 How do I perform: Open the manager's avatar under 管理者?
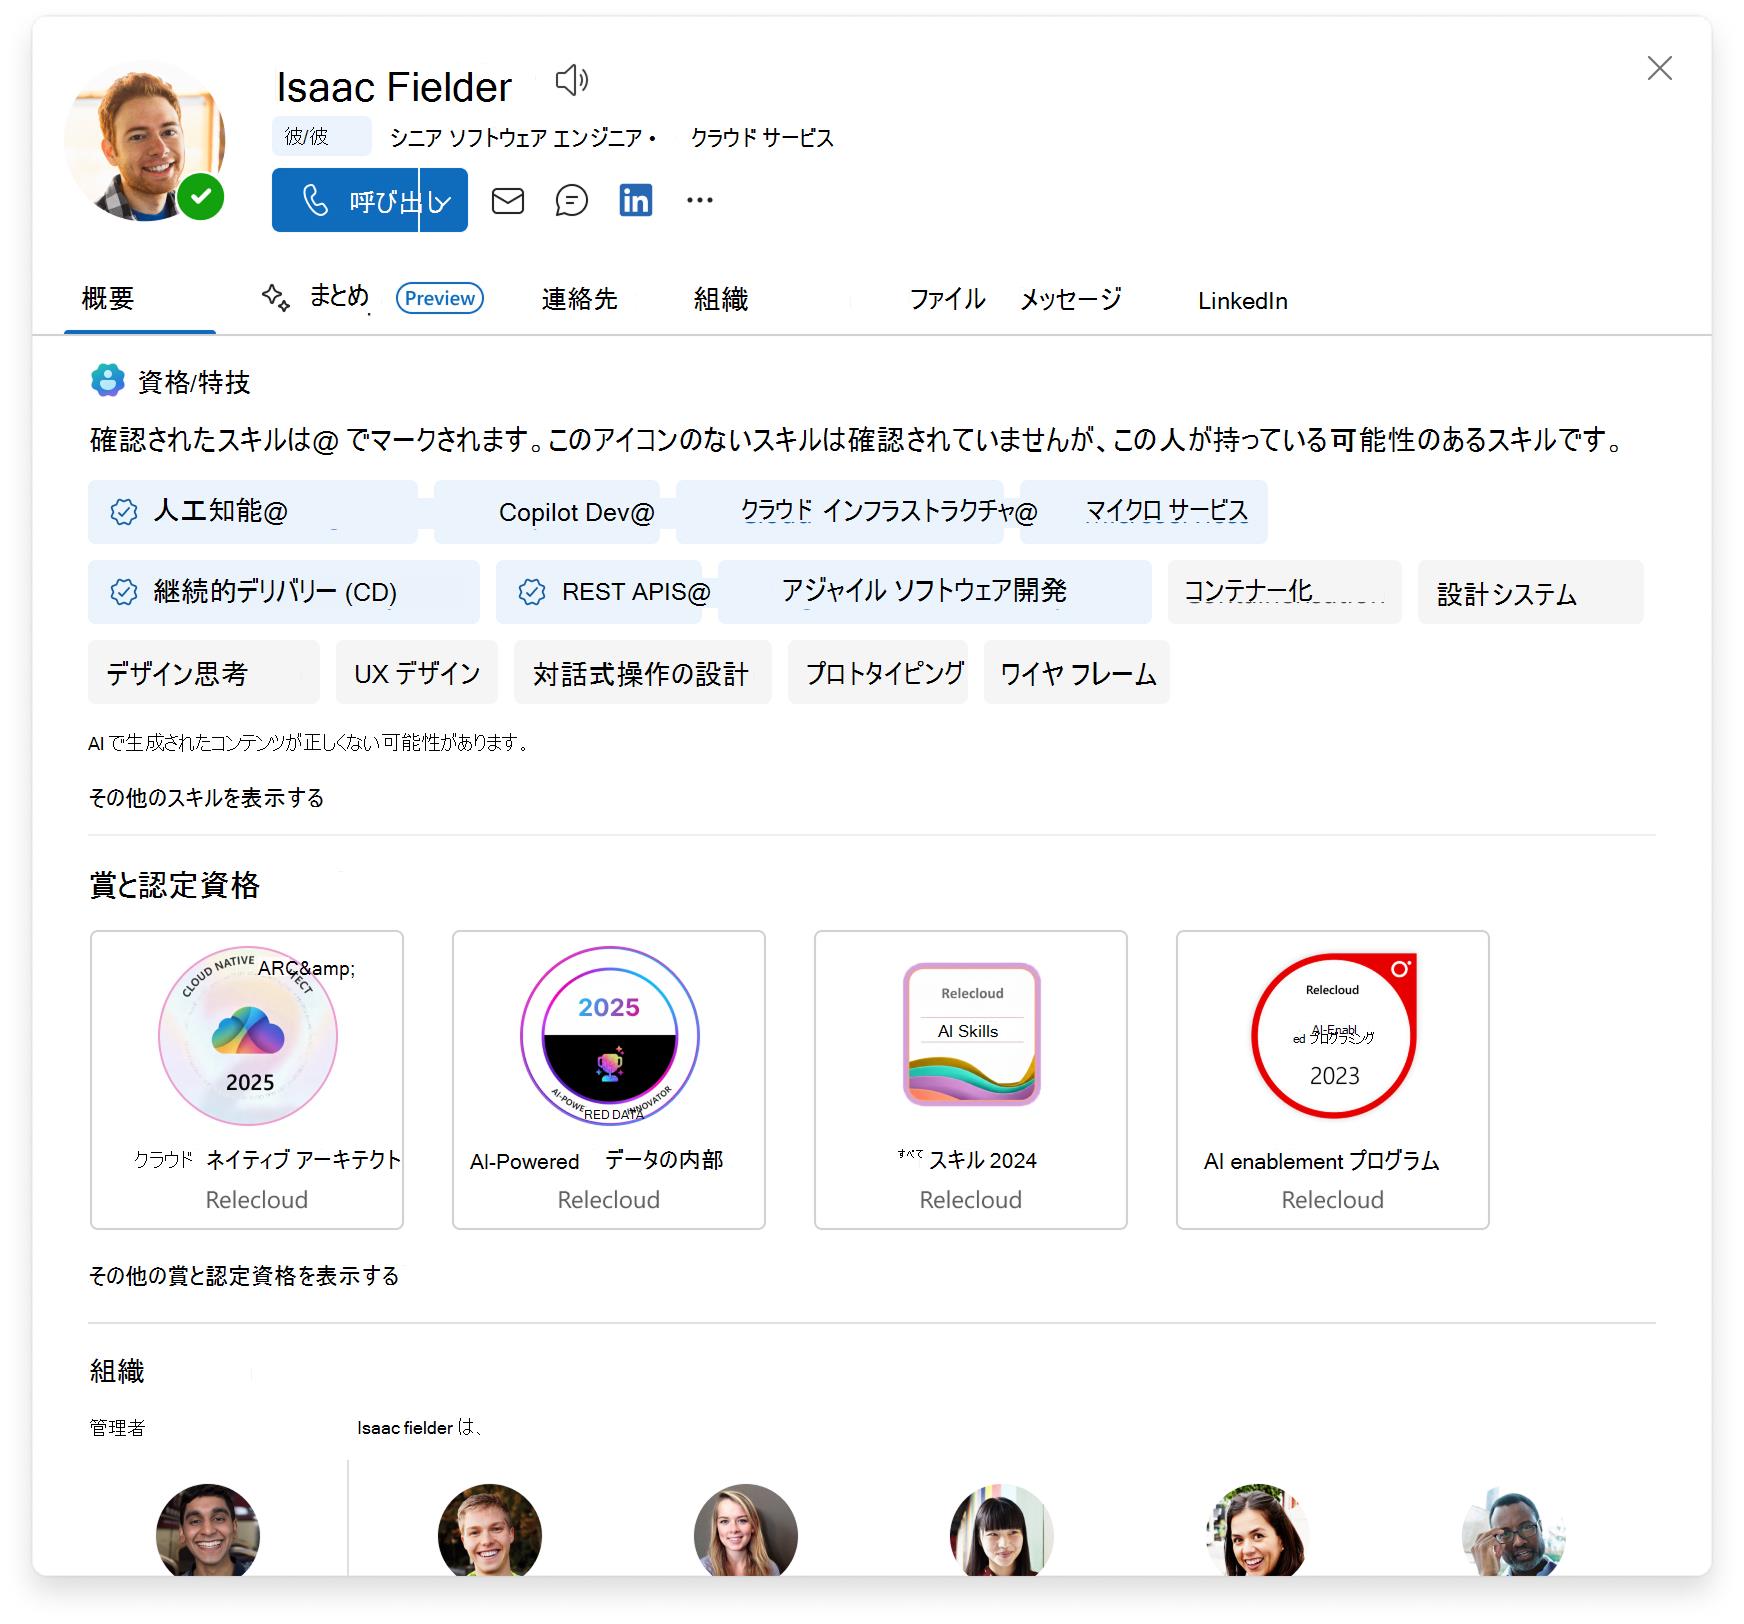(x=208, y=1531)
